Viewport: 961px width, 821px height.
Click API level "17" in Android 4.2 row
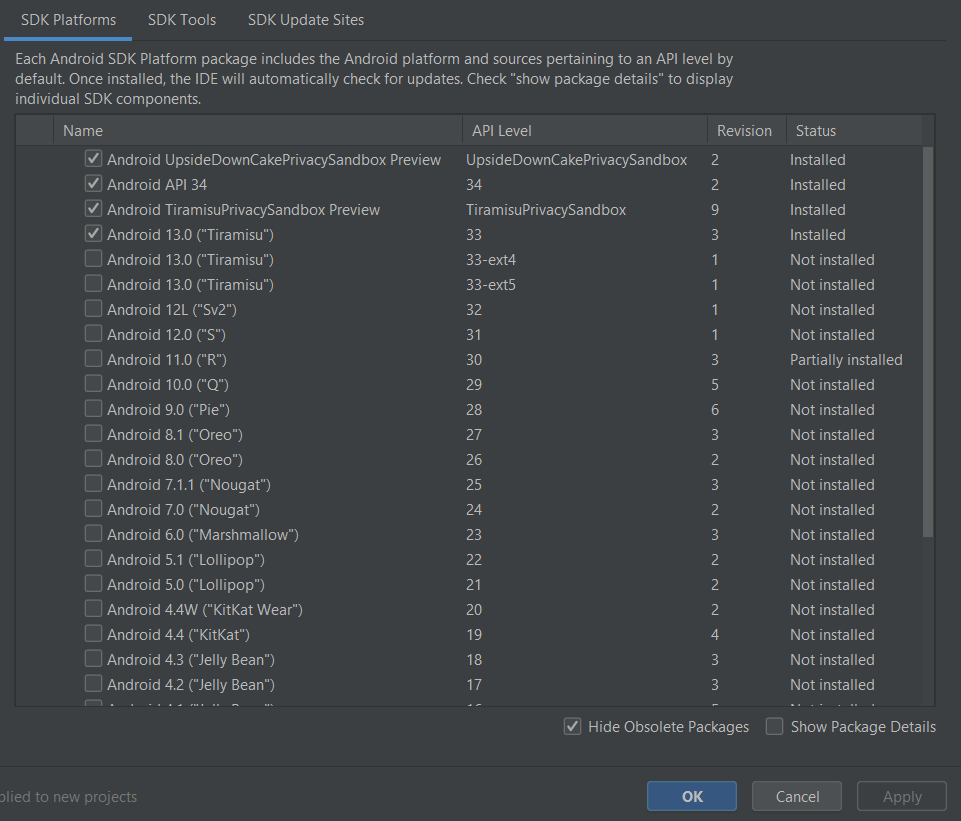474,684
